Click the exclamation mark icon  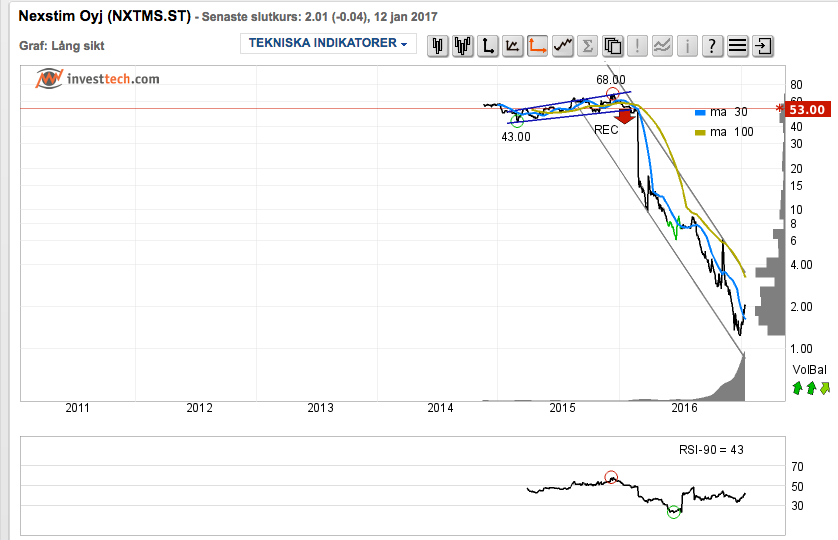(637, 46)
